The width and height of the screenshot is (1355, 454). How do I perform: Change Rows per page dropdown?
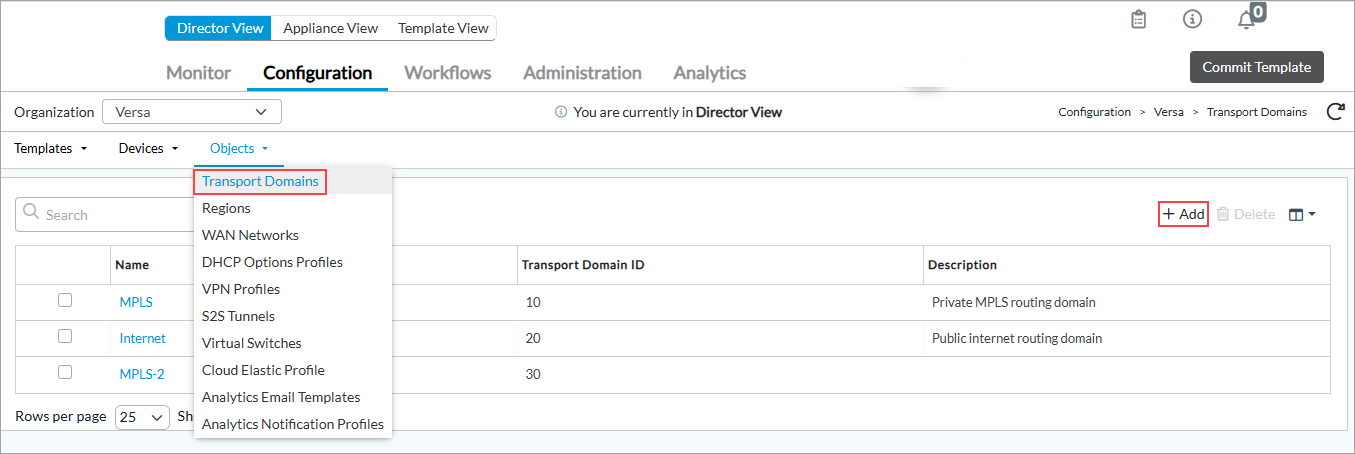pyautogui.click(x=143, y=417)
